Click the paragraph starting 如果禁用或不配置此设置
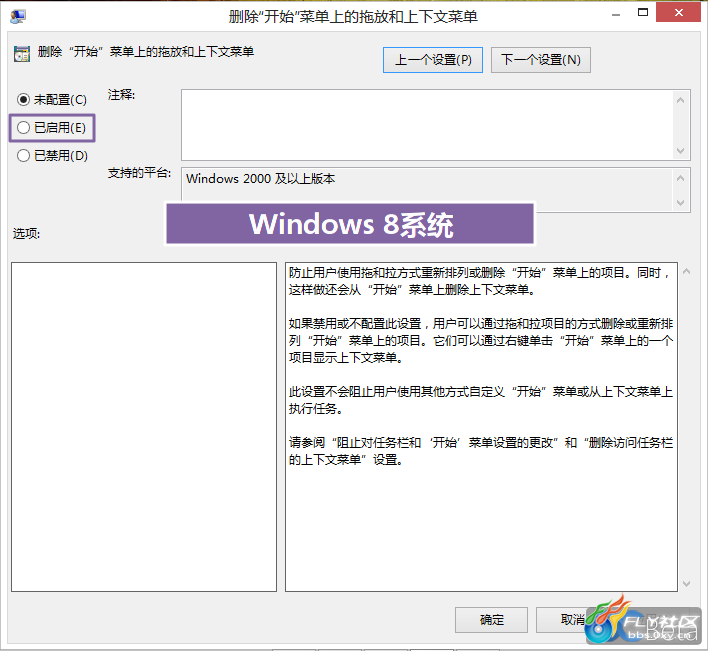The height and width of the screenshot is (651, 708). pos(481,340)
